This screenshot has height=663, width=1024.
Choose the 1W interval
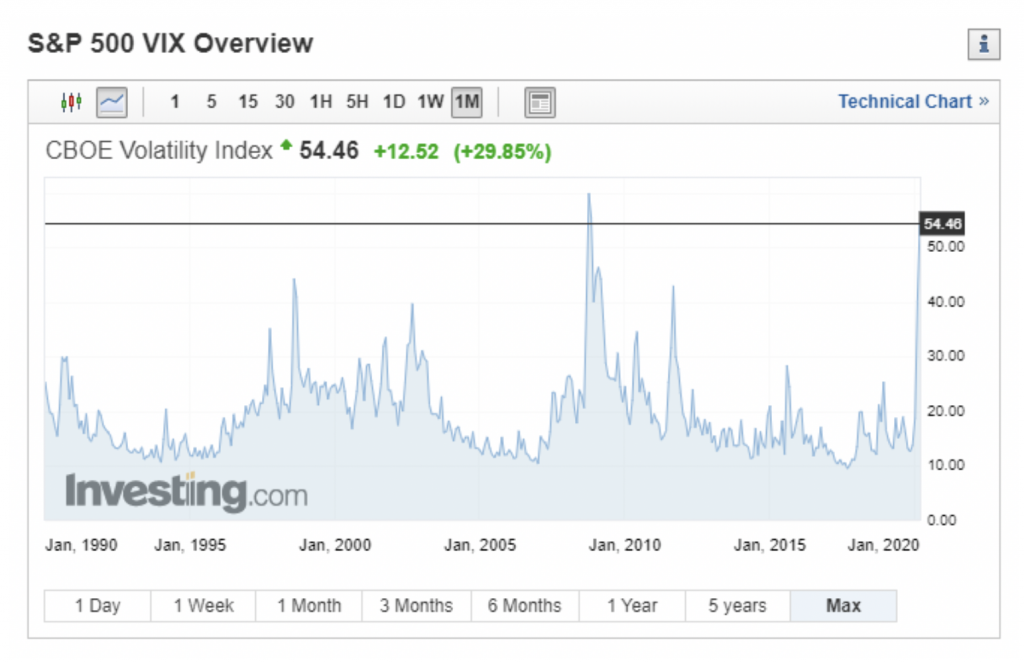point(430,102)
